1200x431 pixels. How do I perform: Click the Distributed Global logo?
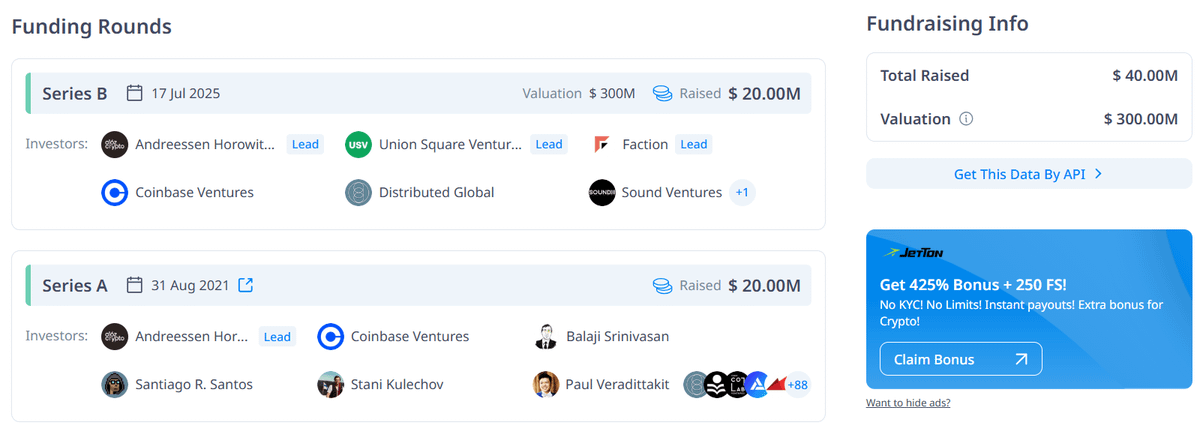358,193
